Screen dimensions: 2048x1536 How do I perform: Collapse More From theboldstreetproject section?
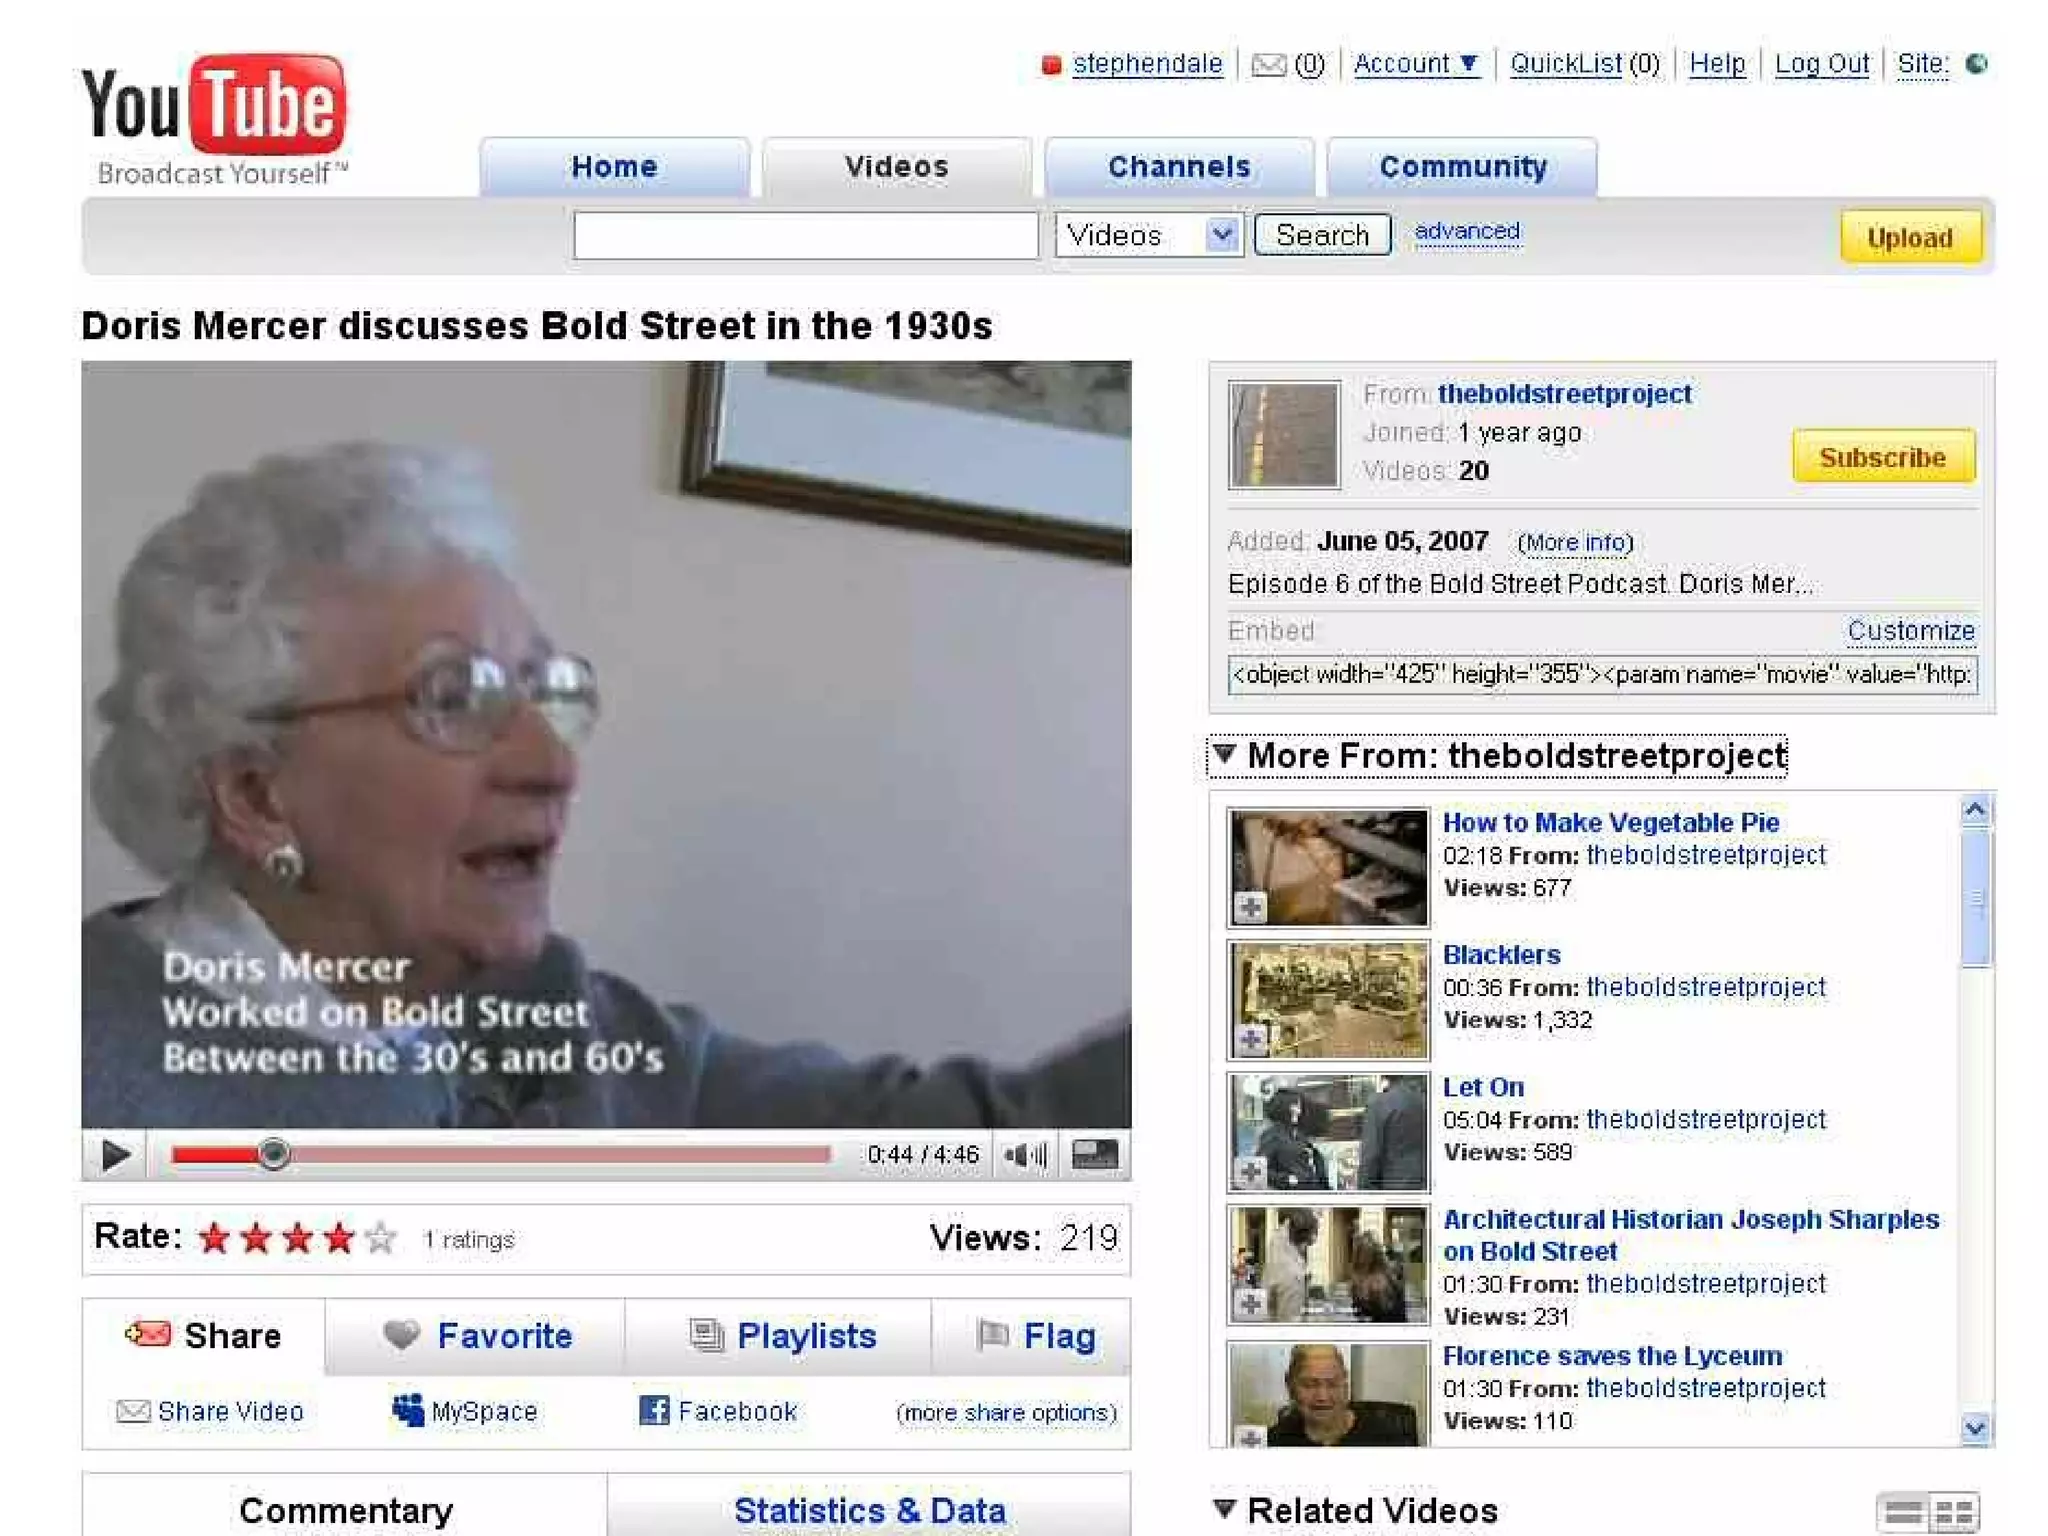(x=1225, y=753)
